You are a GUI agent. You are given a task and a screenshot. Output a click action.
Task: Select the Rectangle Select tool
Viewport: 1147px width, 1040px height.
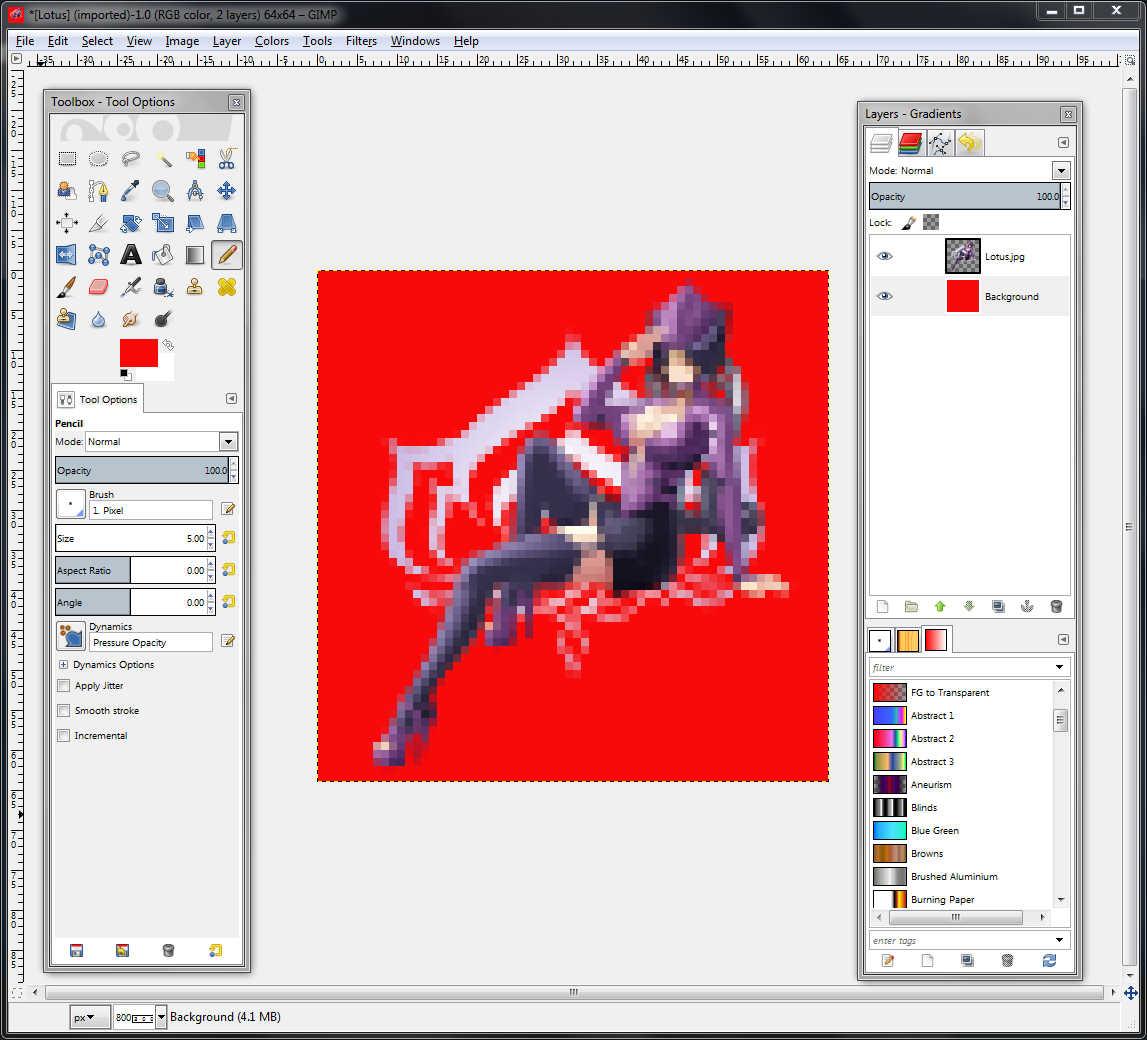(x=67, y=158)
